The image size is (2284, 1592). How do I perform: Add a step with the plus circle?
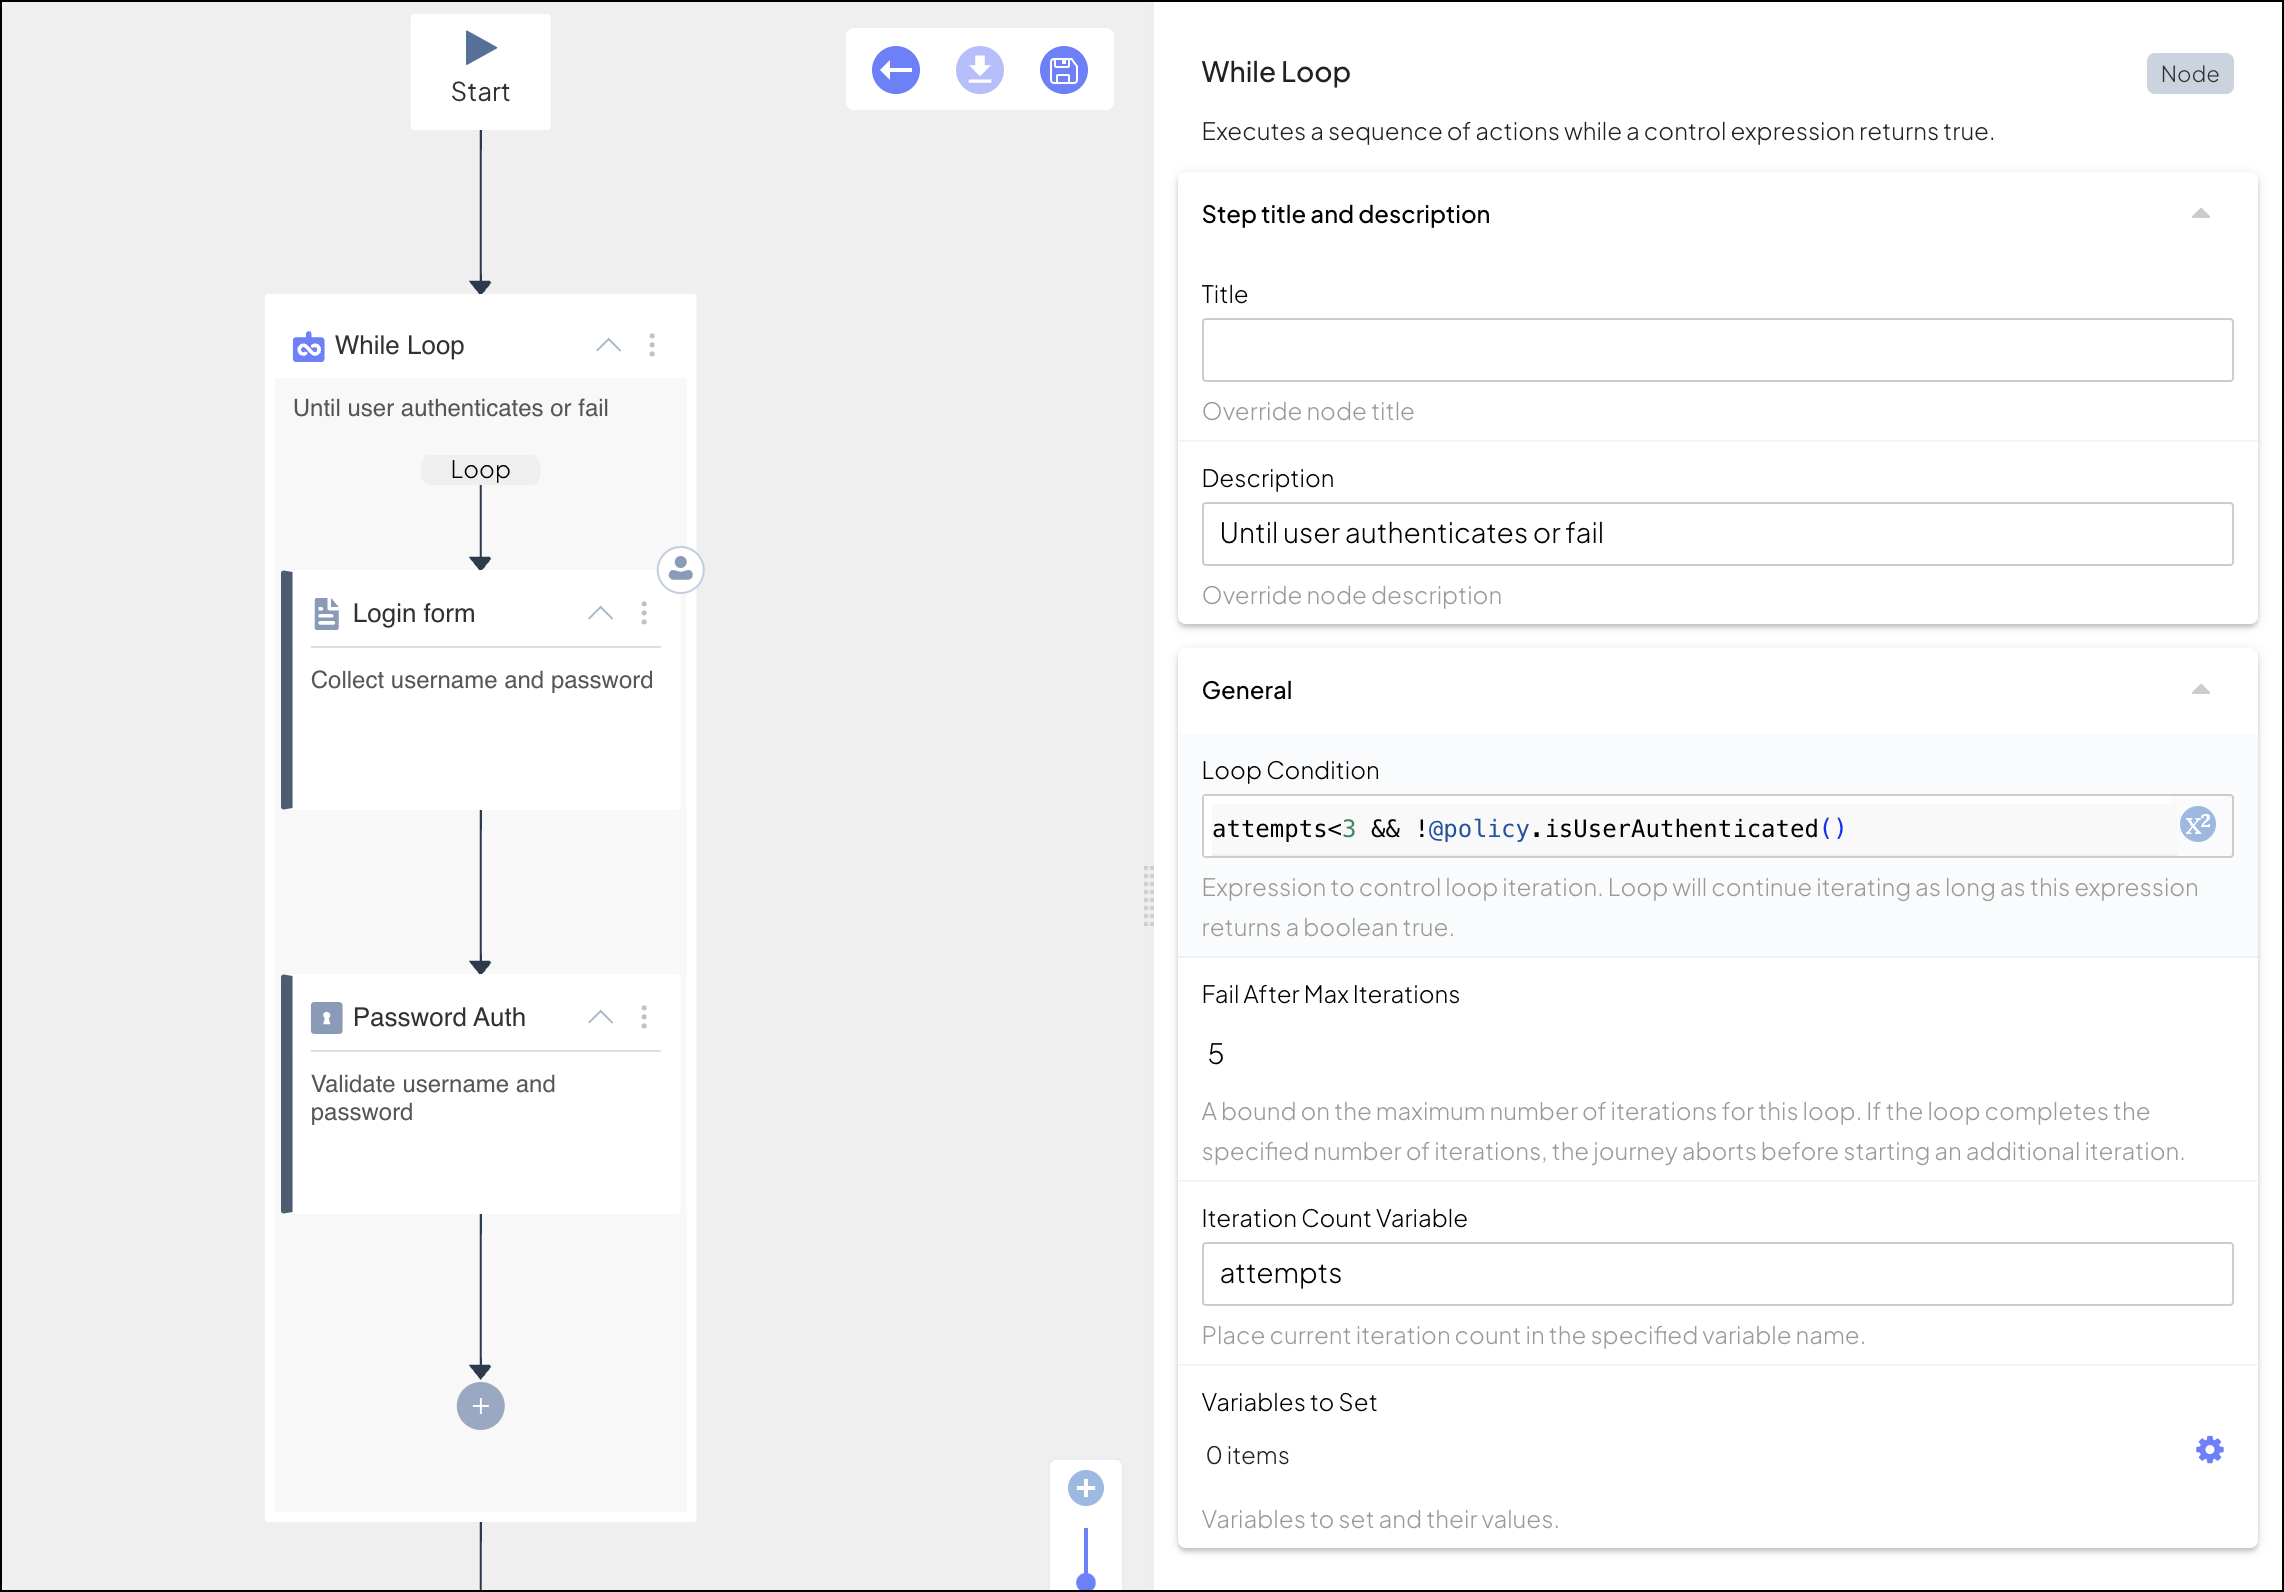click(480, 1406)
